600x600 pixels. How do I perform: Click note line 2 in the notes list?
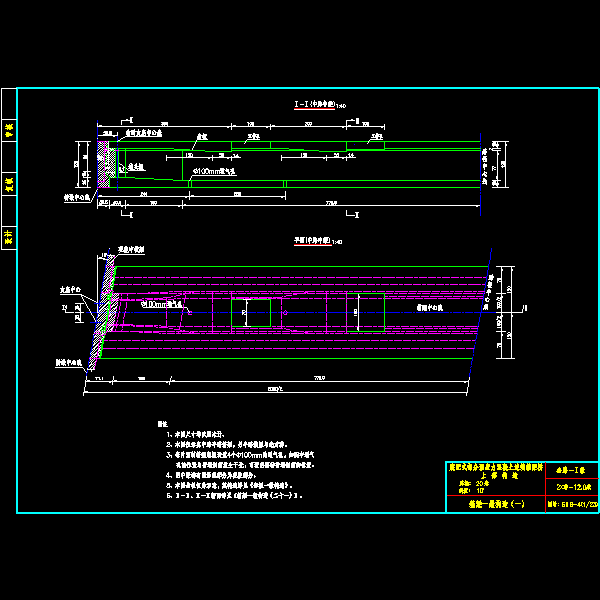pos(227,445)
